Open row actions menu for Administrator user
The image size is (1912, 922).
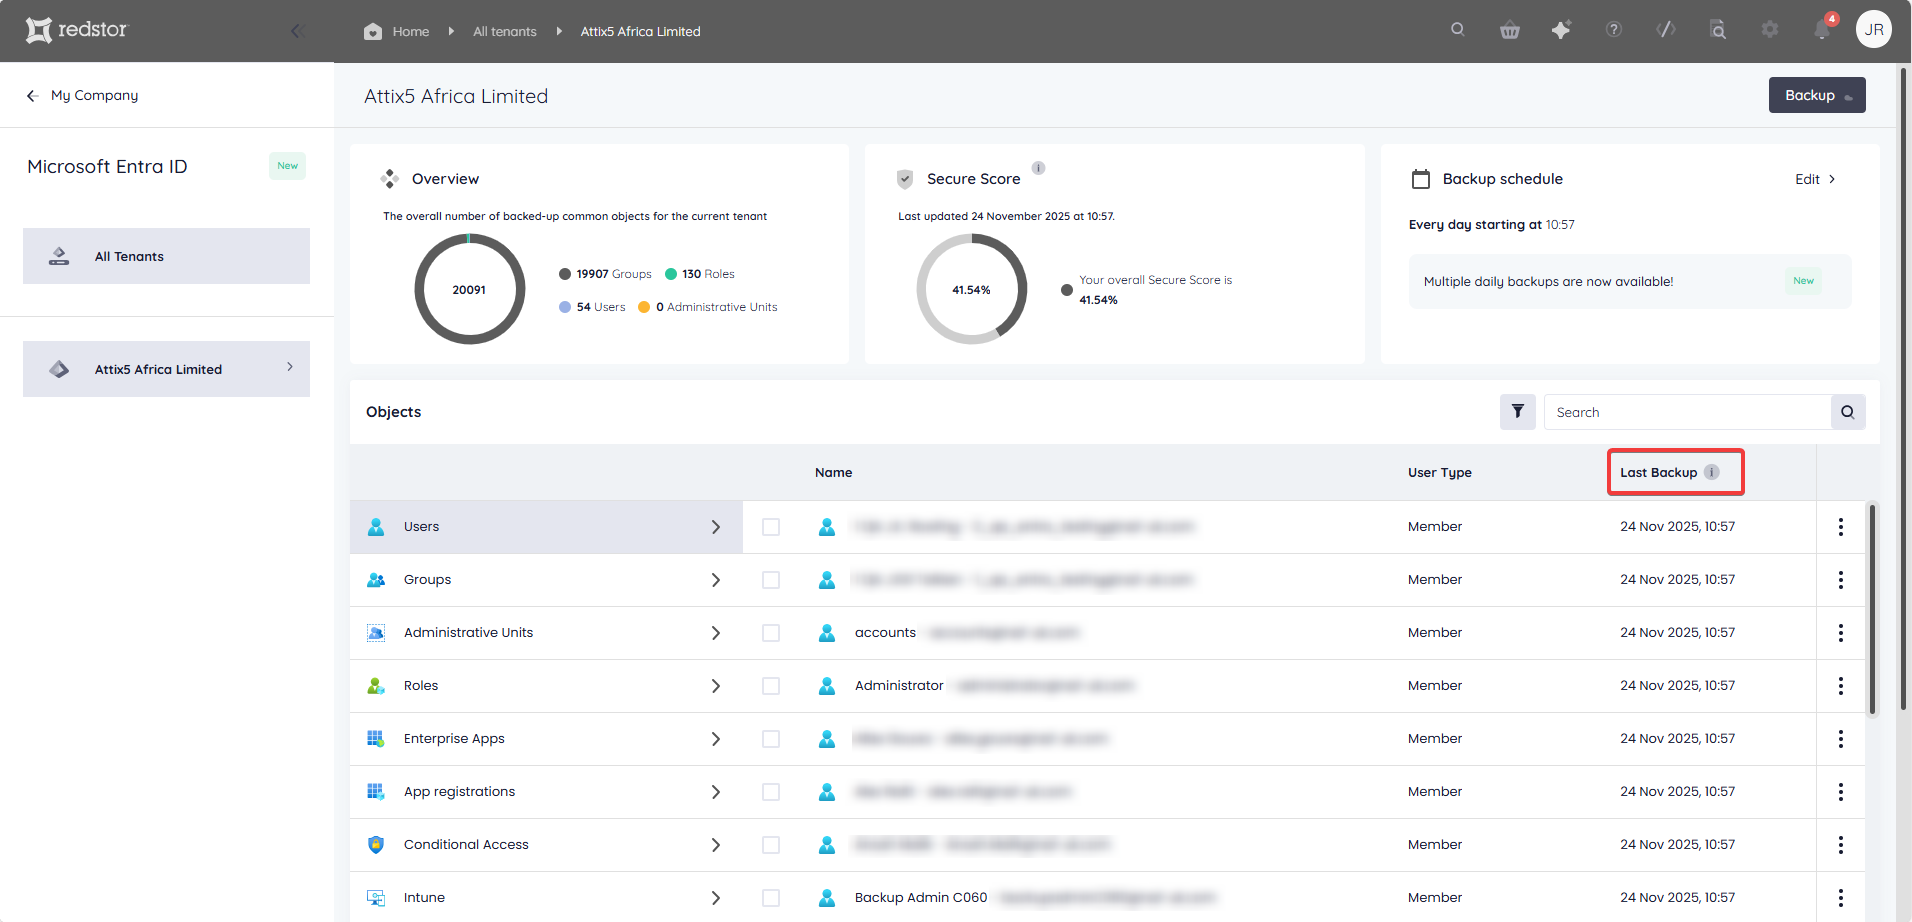click(1841, 686)
